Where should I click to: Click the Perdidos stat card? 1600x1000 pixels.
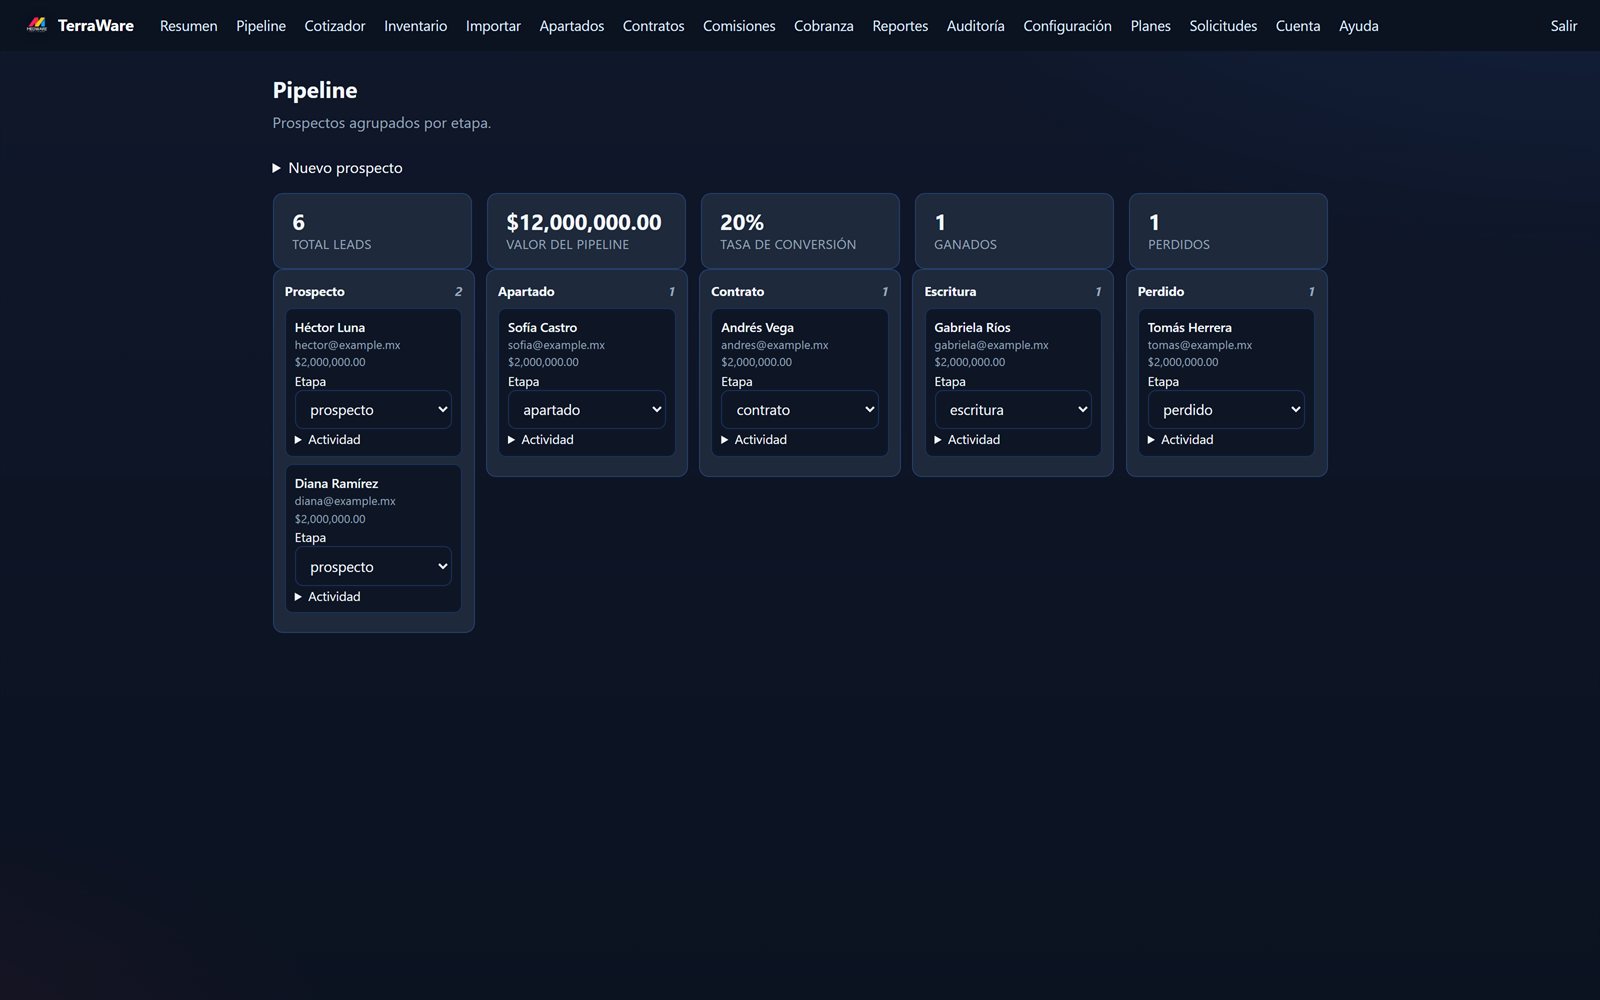coord(1228,231)
